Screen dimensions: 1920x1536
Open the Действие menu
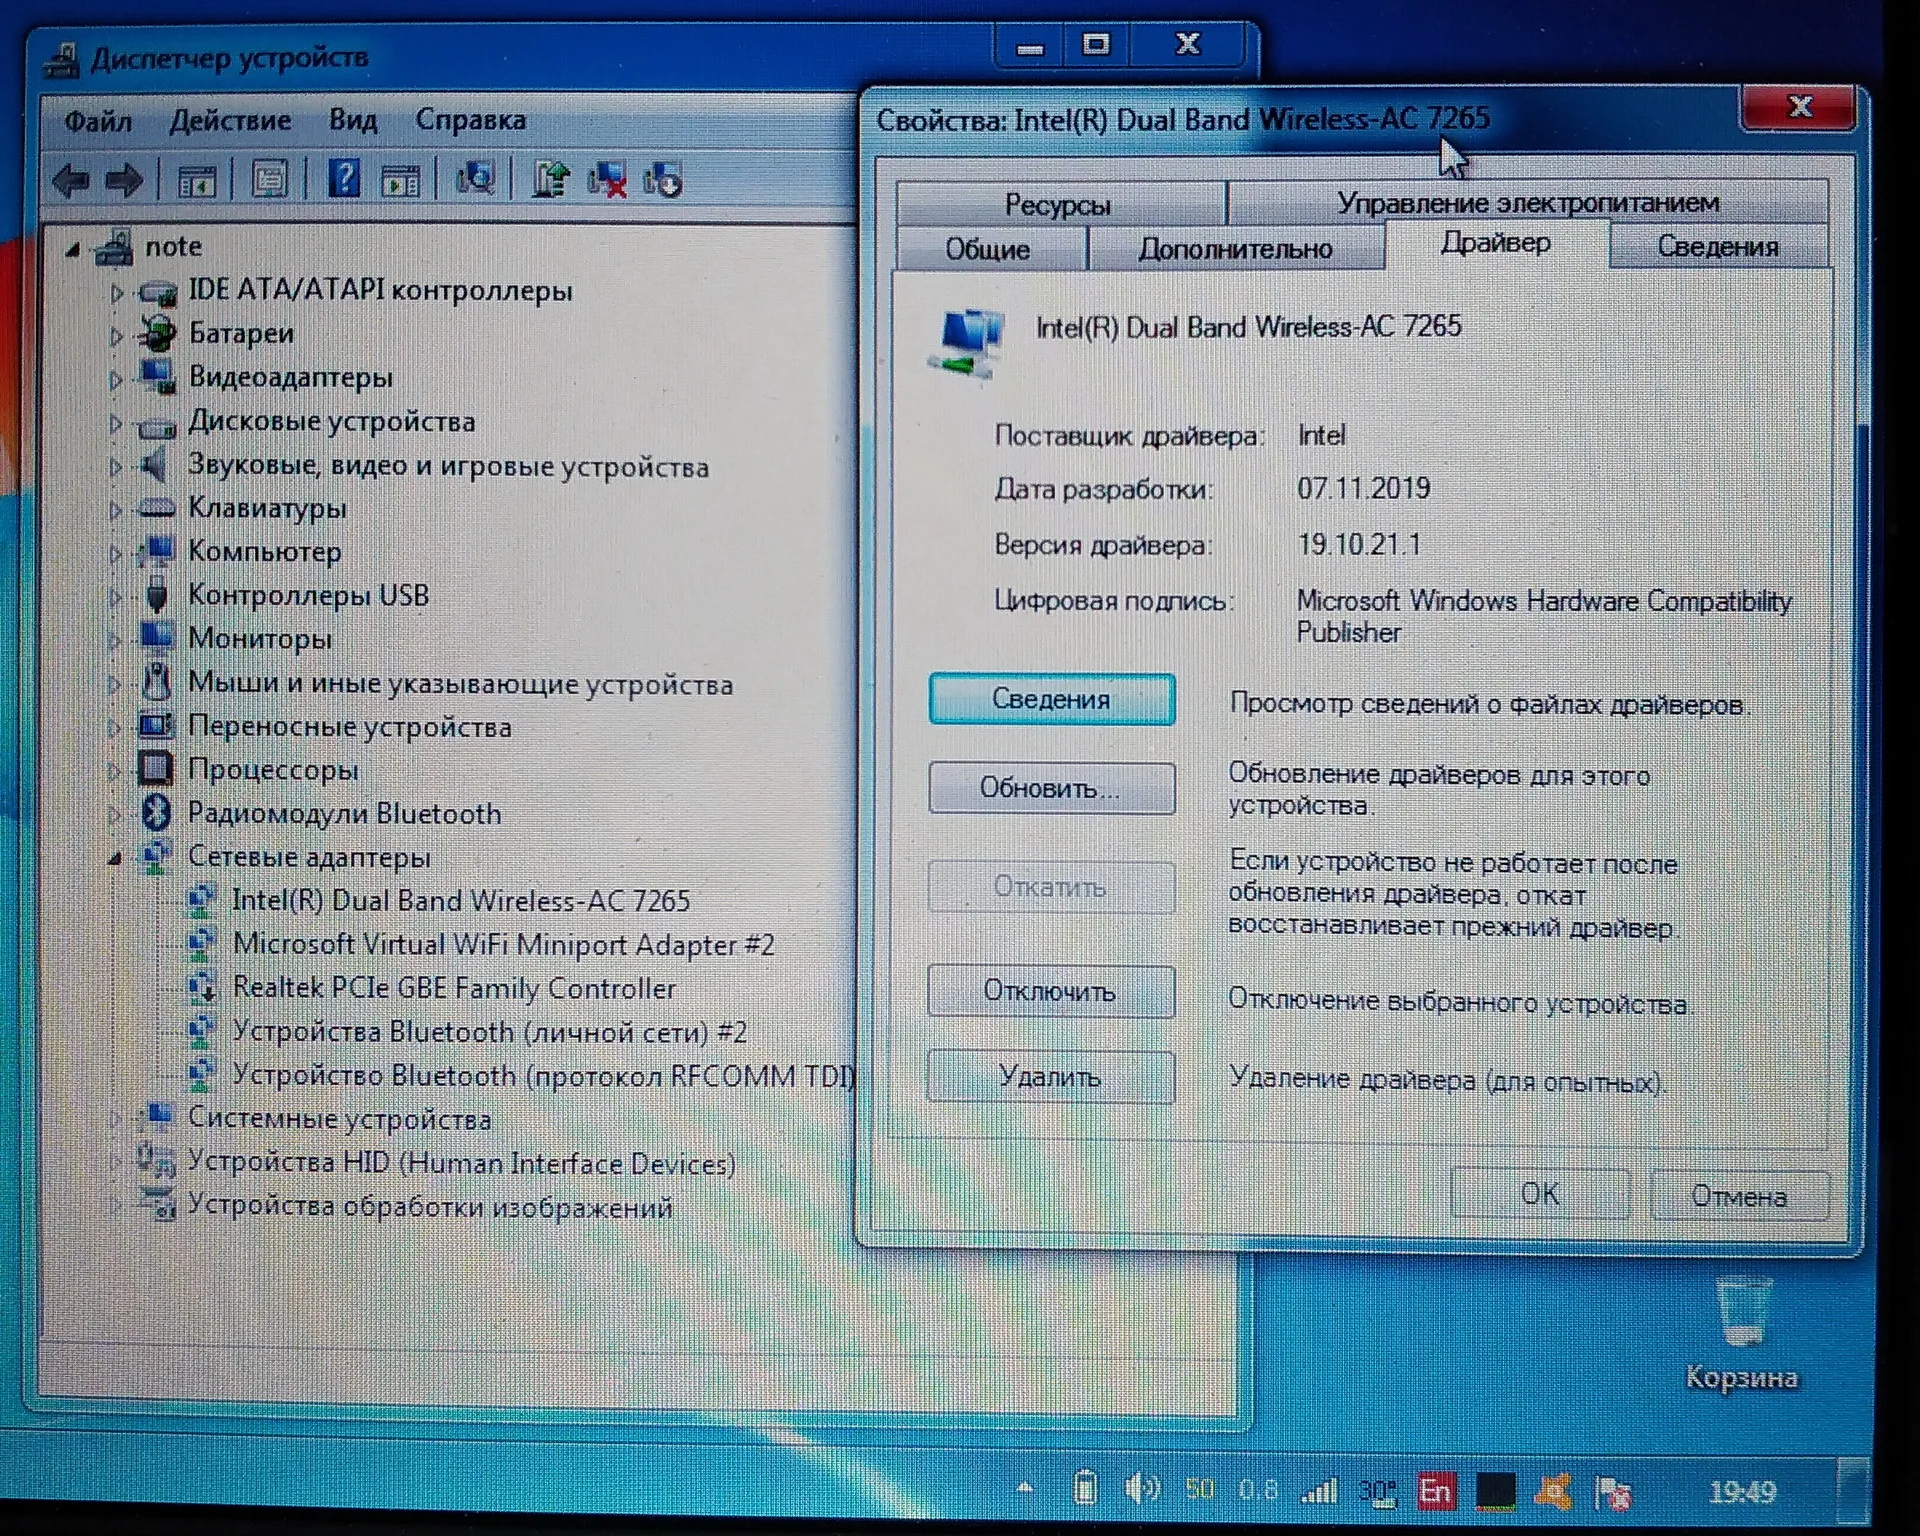click(x=230, y=121)
